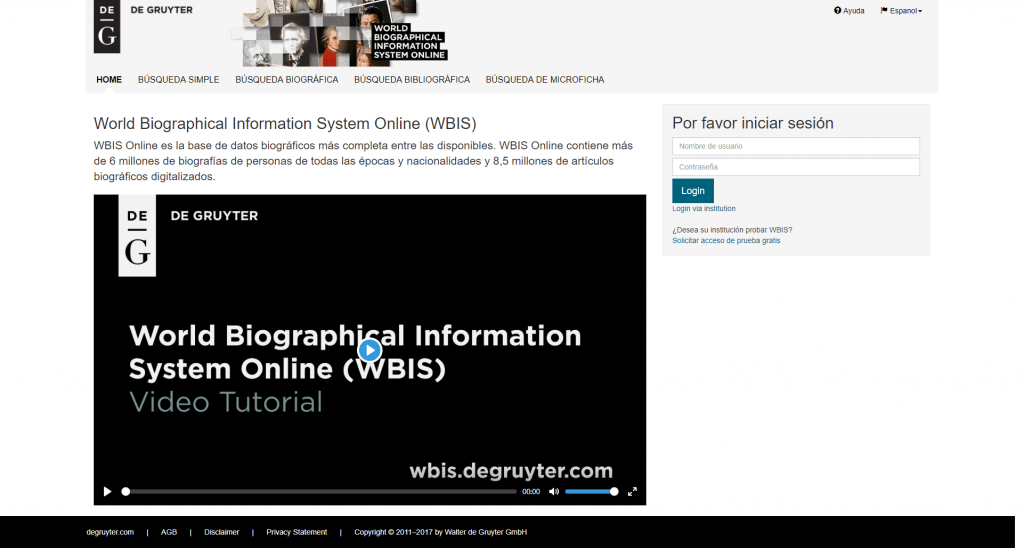This screenshot has height=548, width=1024.
Task: Open the BÚSQUEDA BIOGRÁFICA tab
Action: [x=287, y=80]
